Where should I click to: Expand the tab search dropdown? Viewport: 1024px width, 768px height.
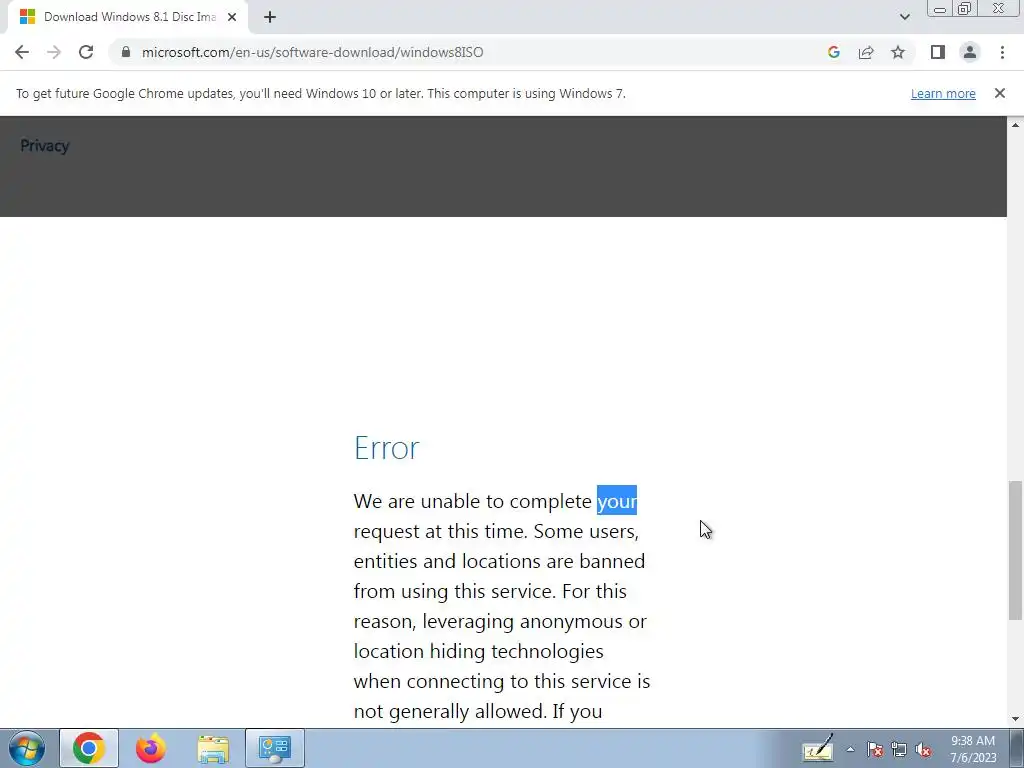[x=904, y=17]
